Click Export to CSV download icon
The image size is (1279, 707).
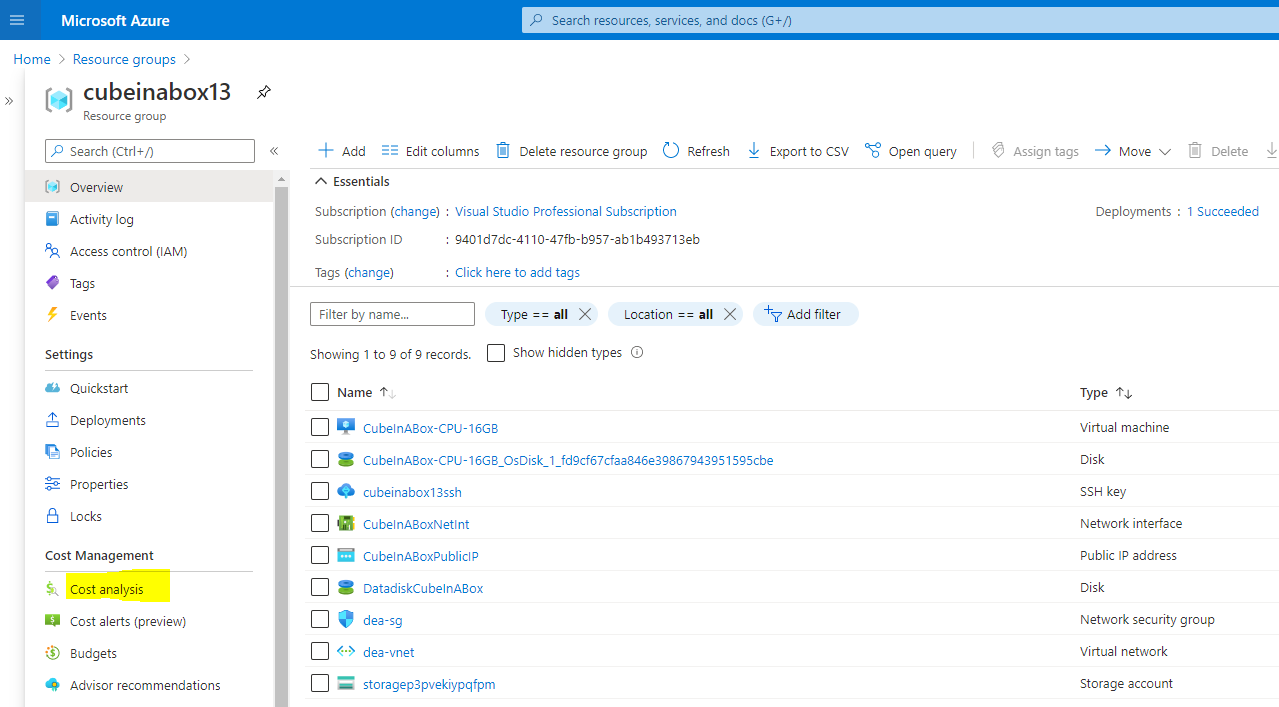tap(754, 151)
